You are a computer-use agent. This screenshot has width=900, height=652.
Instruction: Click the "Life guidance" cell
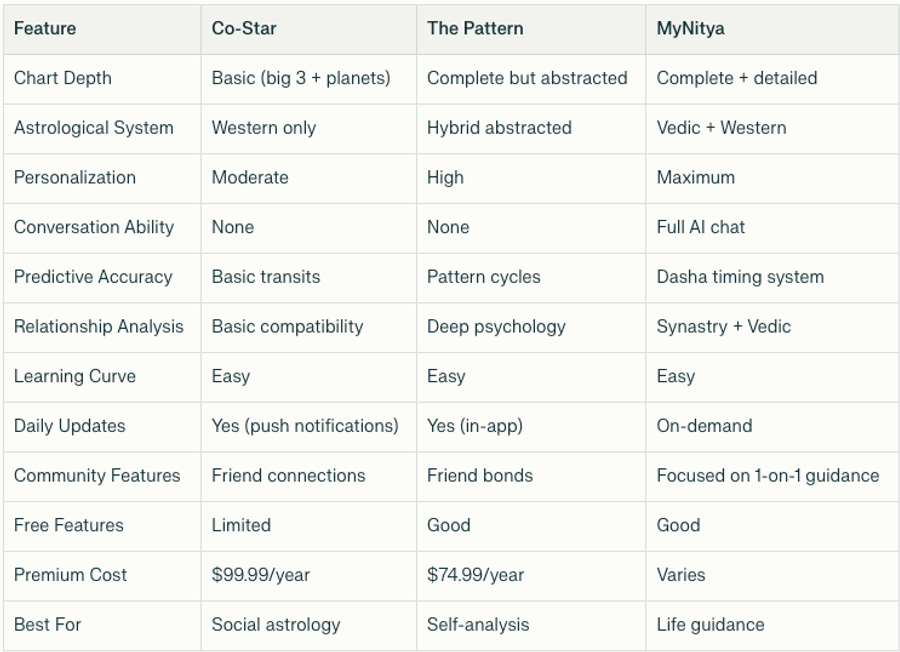(710, 625)
